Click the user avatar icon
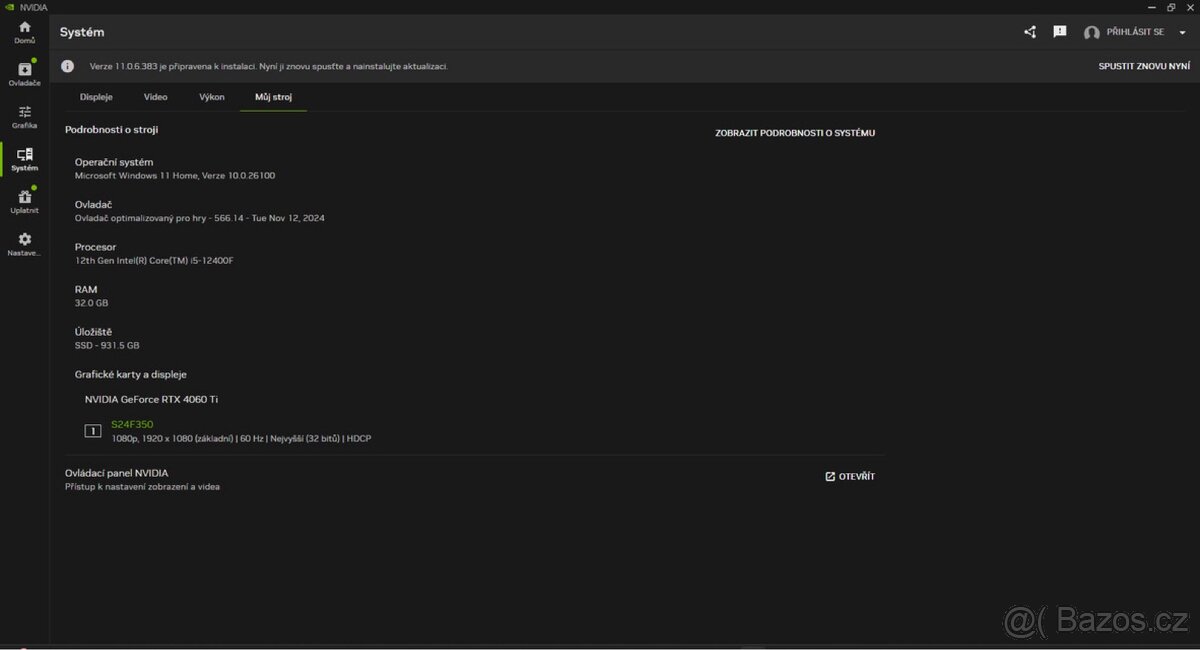 click(x=1091, y=33)
